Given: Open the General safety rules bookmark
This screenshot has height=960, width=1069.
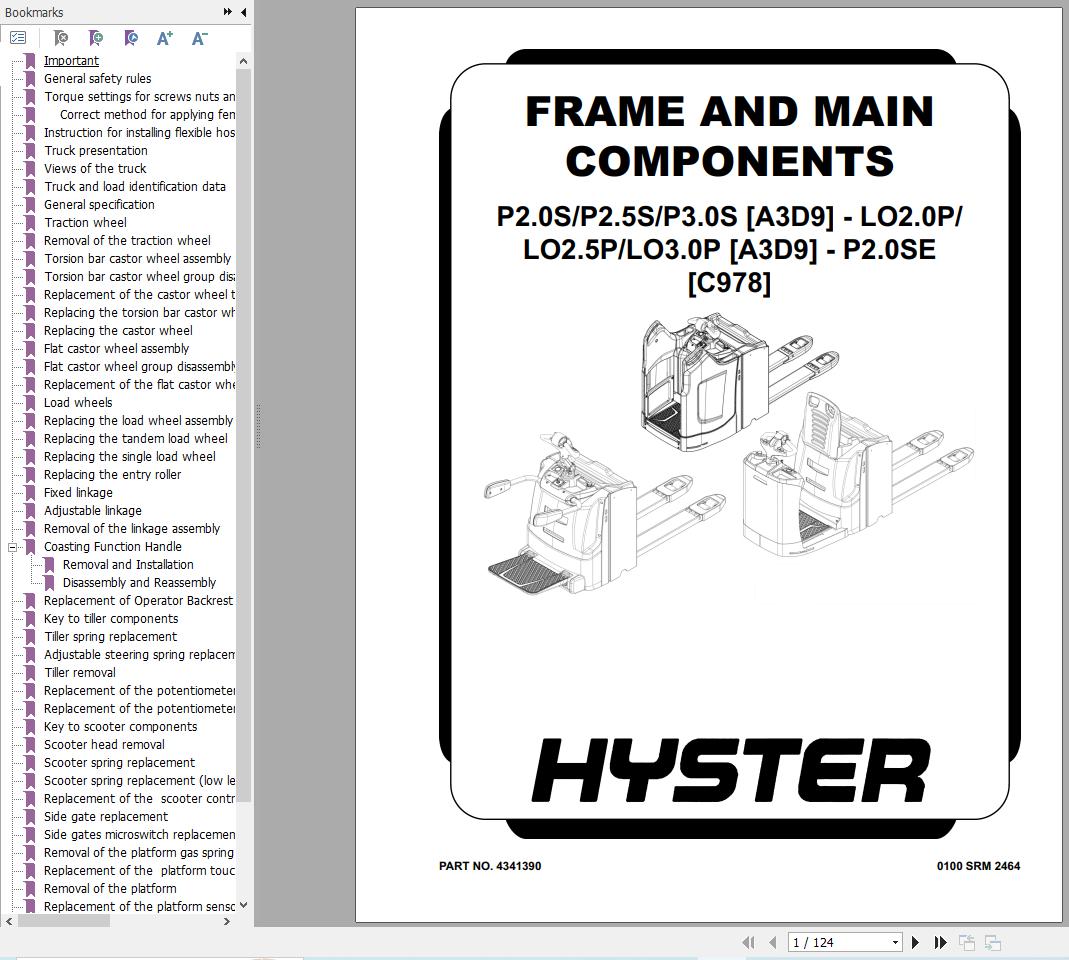Looking at the screenshot, I should (x=97, y=78).
